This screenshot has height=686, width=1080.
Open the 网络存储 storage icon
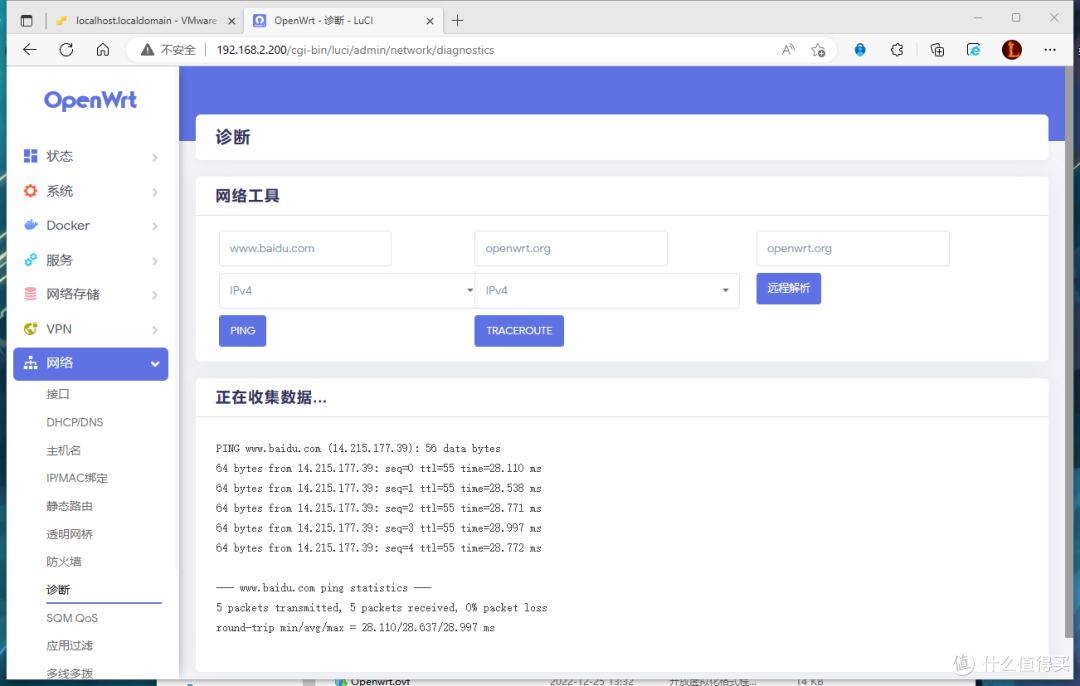[x=32, y=294]
